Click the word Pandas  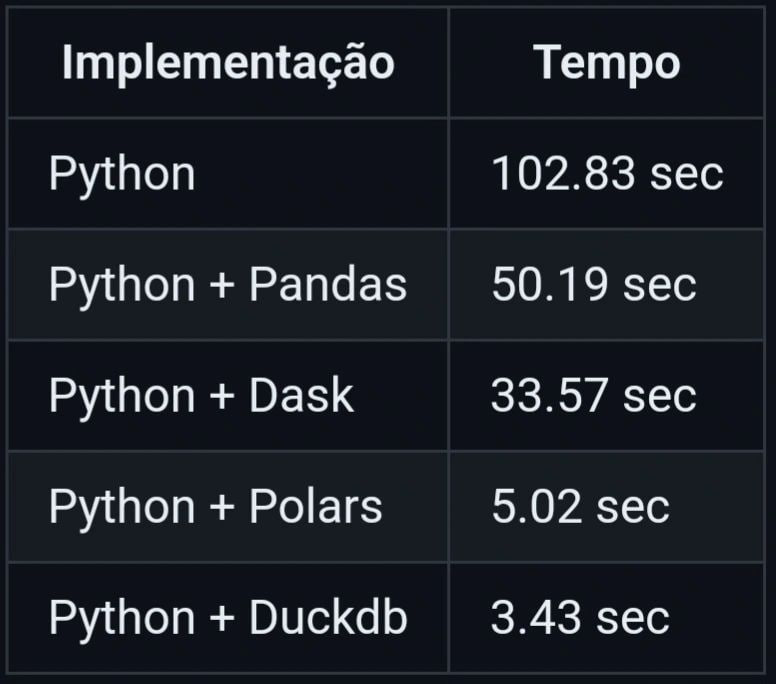328,285
